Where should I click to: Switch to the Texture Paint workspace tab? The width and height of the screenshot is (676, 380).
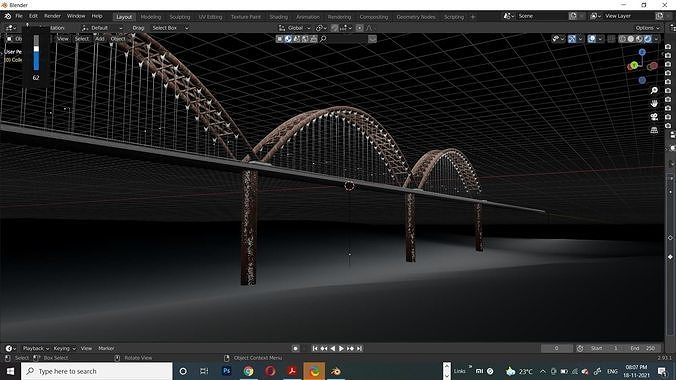246,17
